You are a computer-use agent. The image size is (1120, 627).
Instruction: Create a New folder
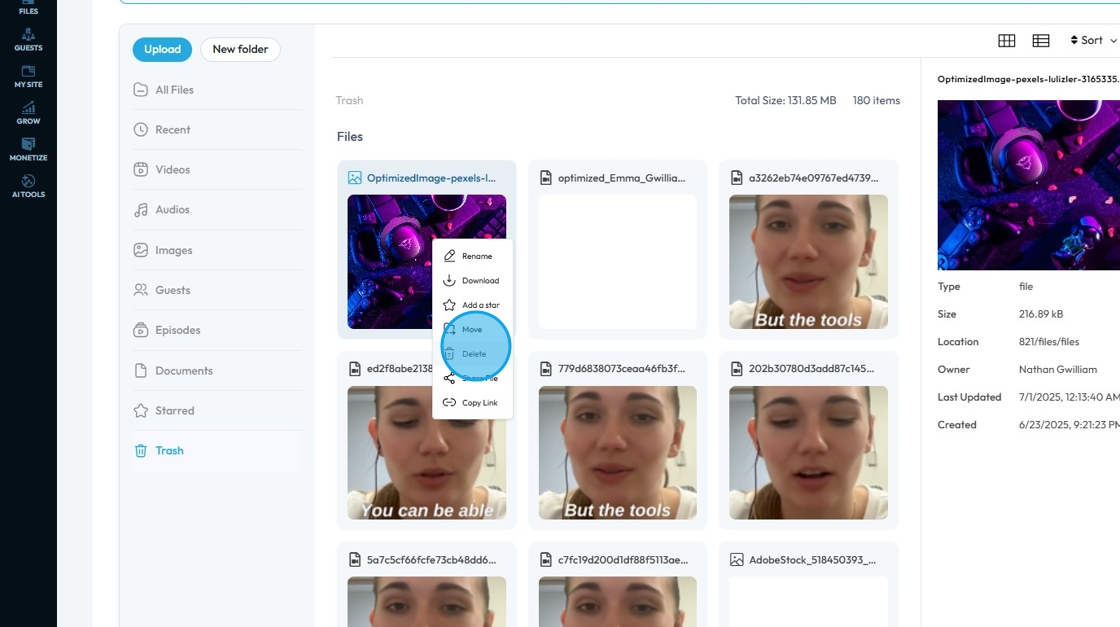pyautogui.click(x=240, y=49)
